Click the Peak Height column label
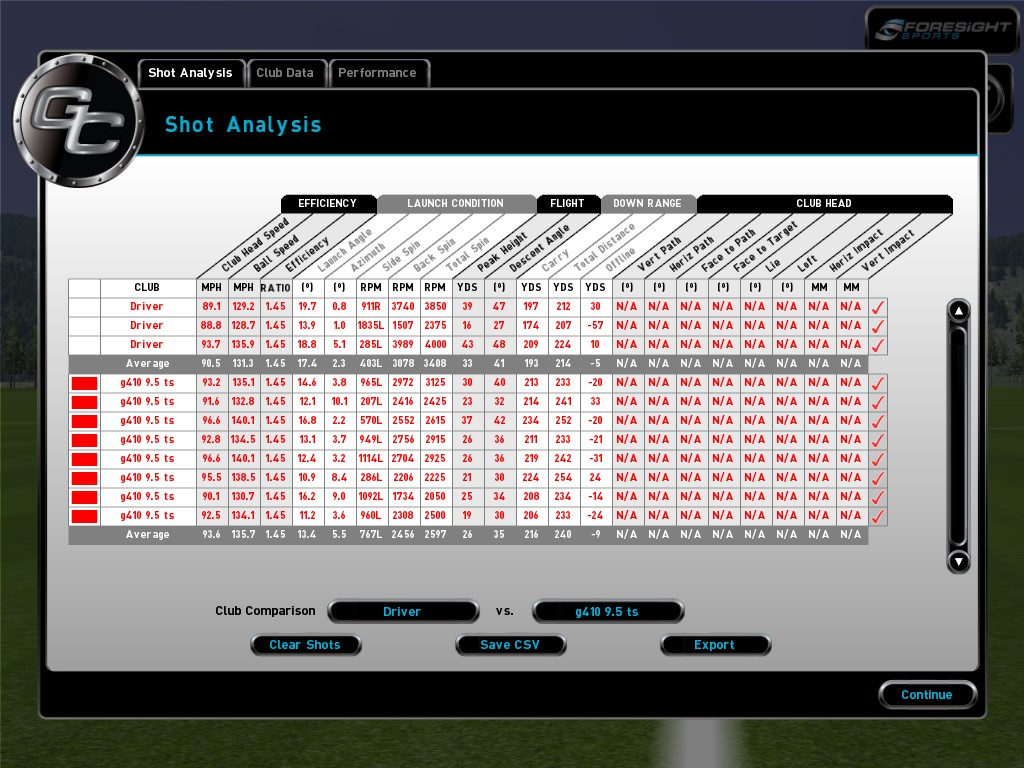1024x768 pixels. (502, 252)
